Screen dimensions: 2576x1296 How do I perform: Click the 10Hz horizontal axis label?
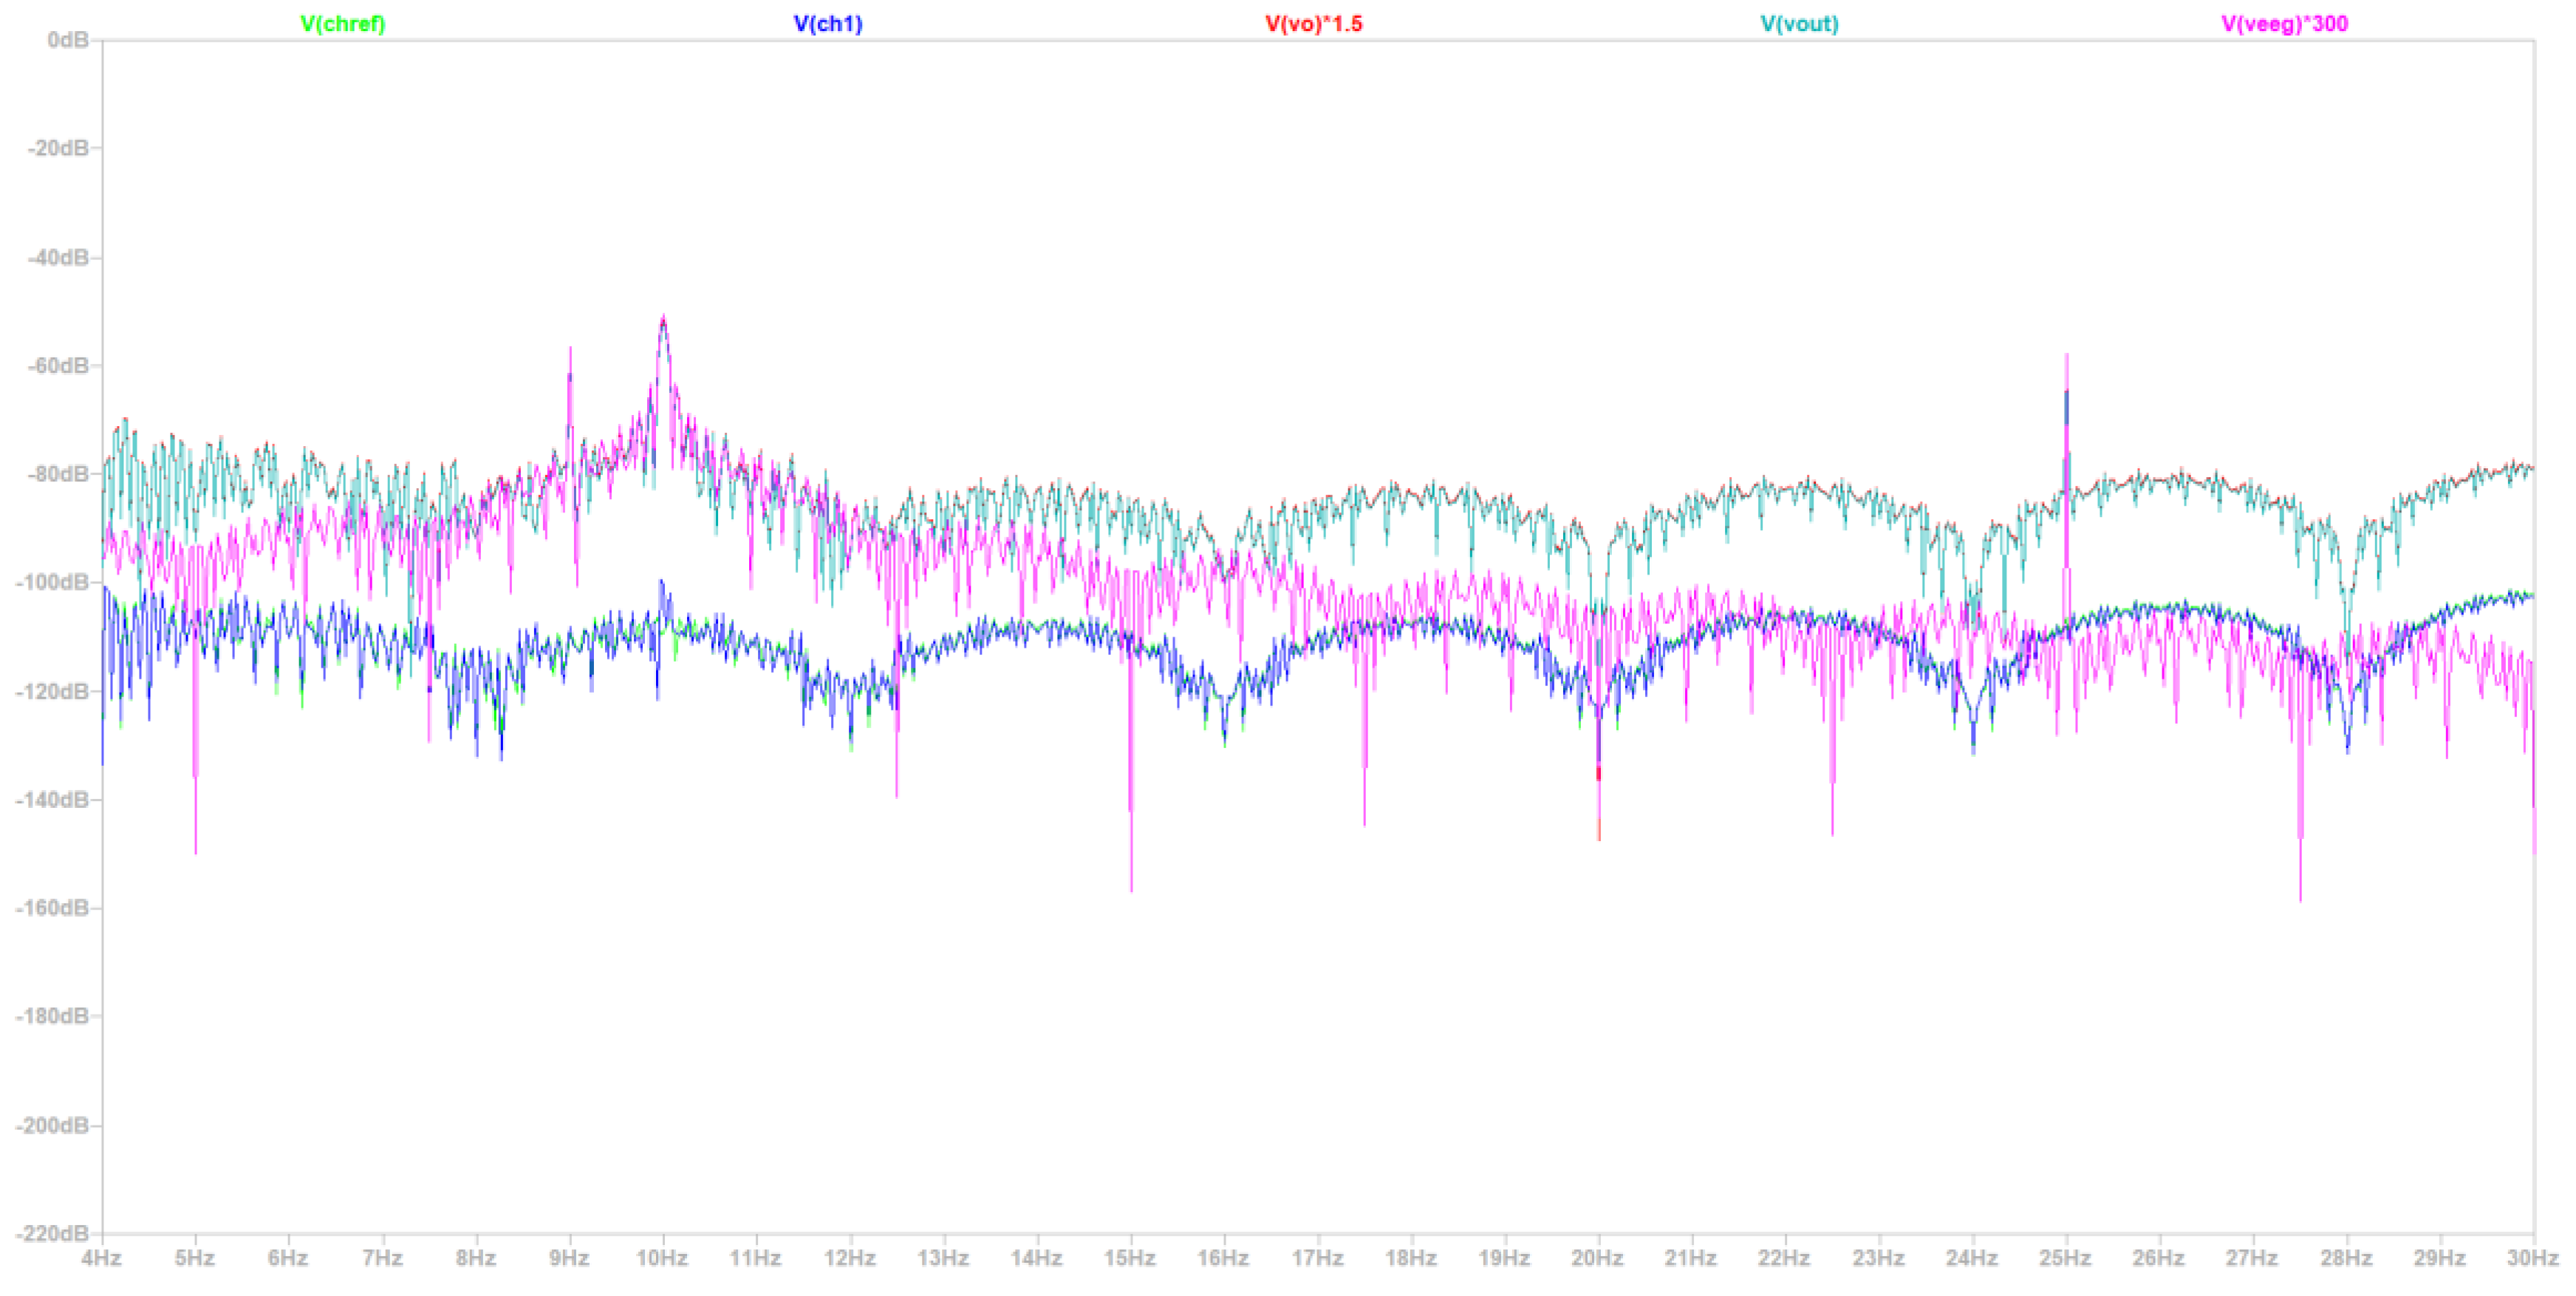662,1258
